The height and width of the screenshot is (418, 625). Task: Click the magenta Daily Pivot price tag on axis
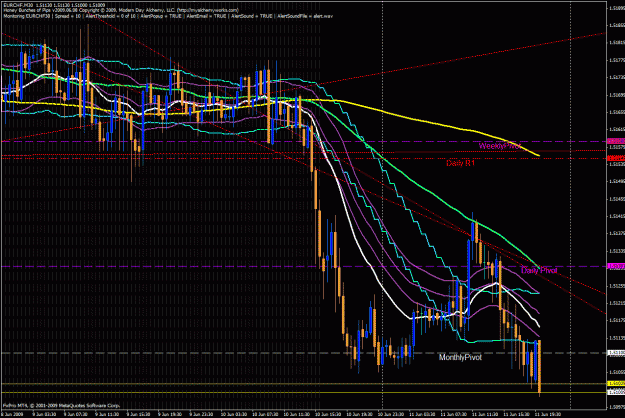tap(616, 266)
